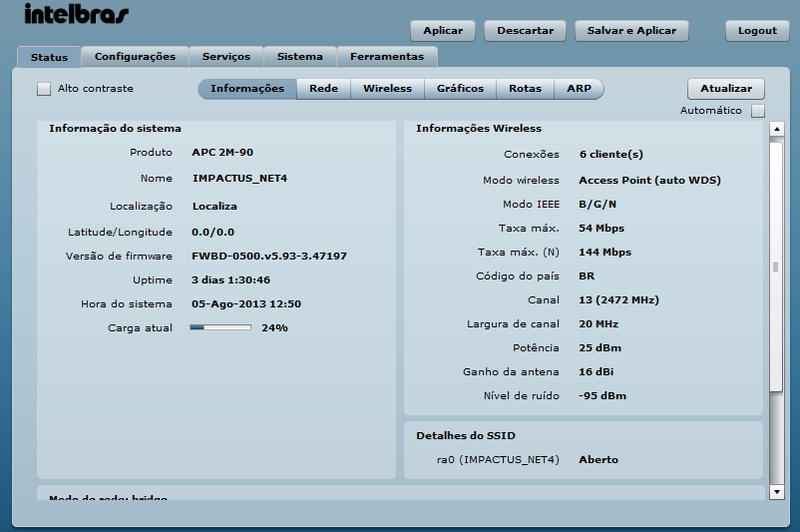800x532 pixels.
Task: Click Salvar e Aplicar button
Action: (632, 31)
